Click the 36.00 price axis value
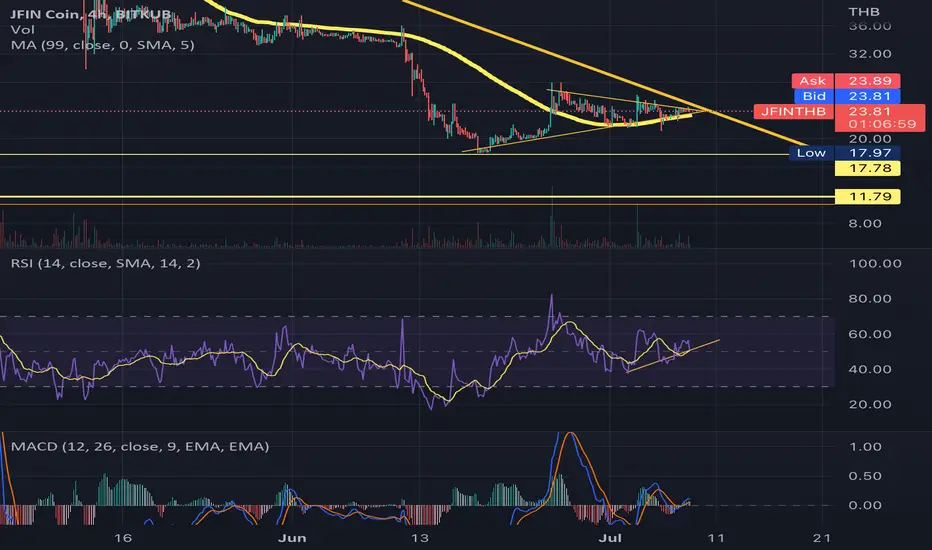This screenshot has width=932, height=550. [870, 26]
